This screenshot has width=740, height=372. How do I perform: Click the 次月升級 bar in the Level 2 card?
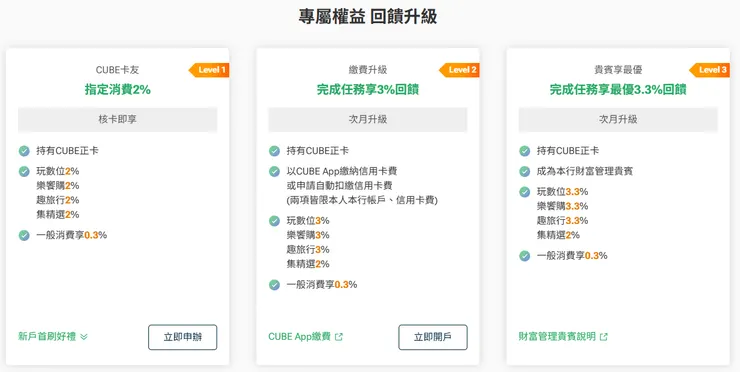[368, 119]
